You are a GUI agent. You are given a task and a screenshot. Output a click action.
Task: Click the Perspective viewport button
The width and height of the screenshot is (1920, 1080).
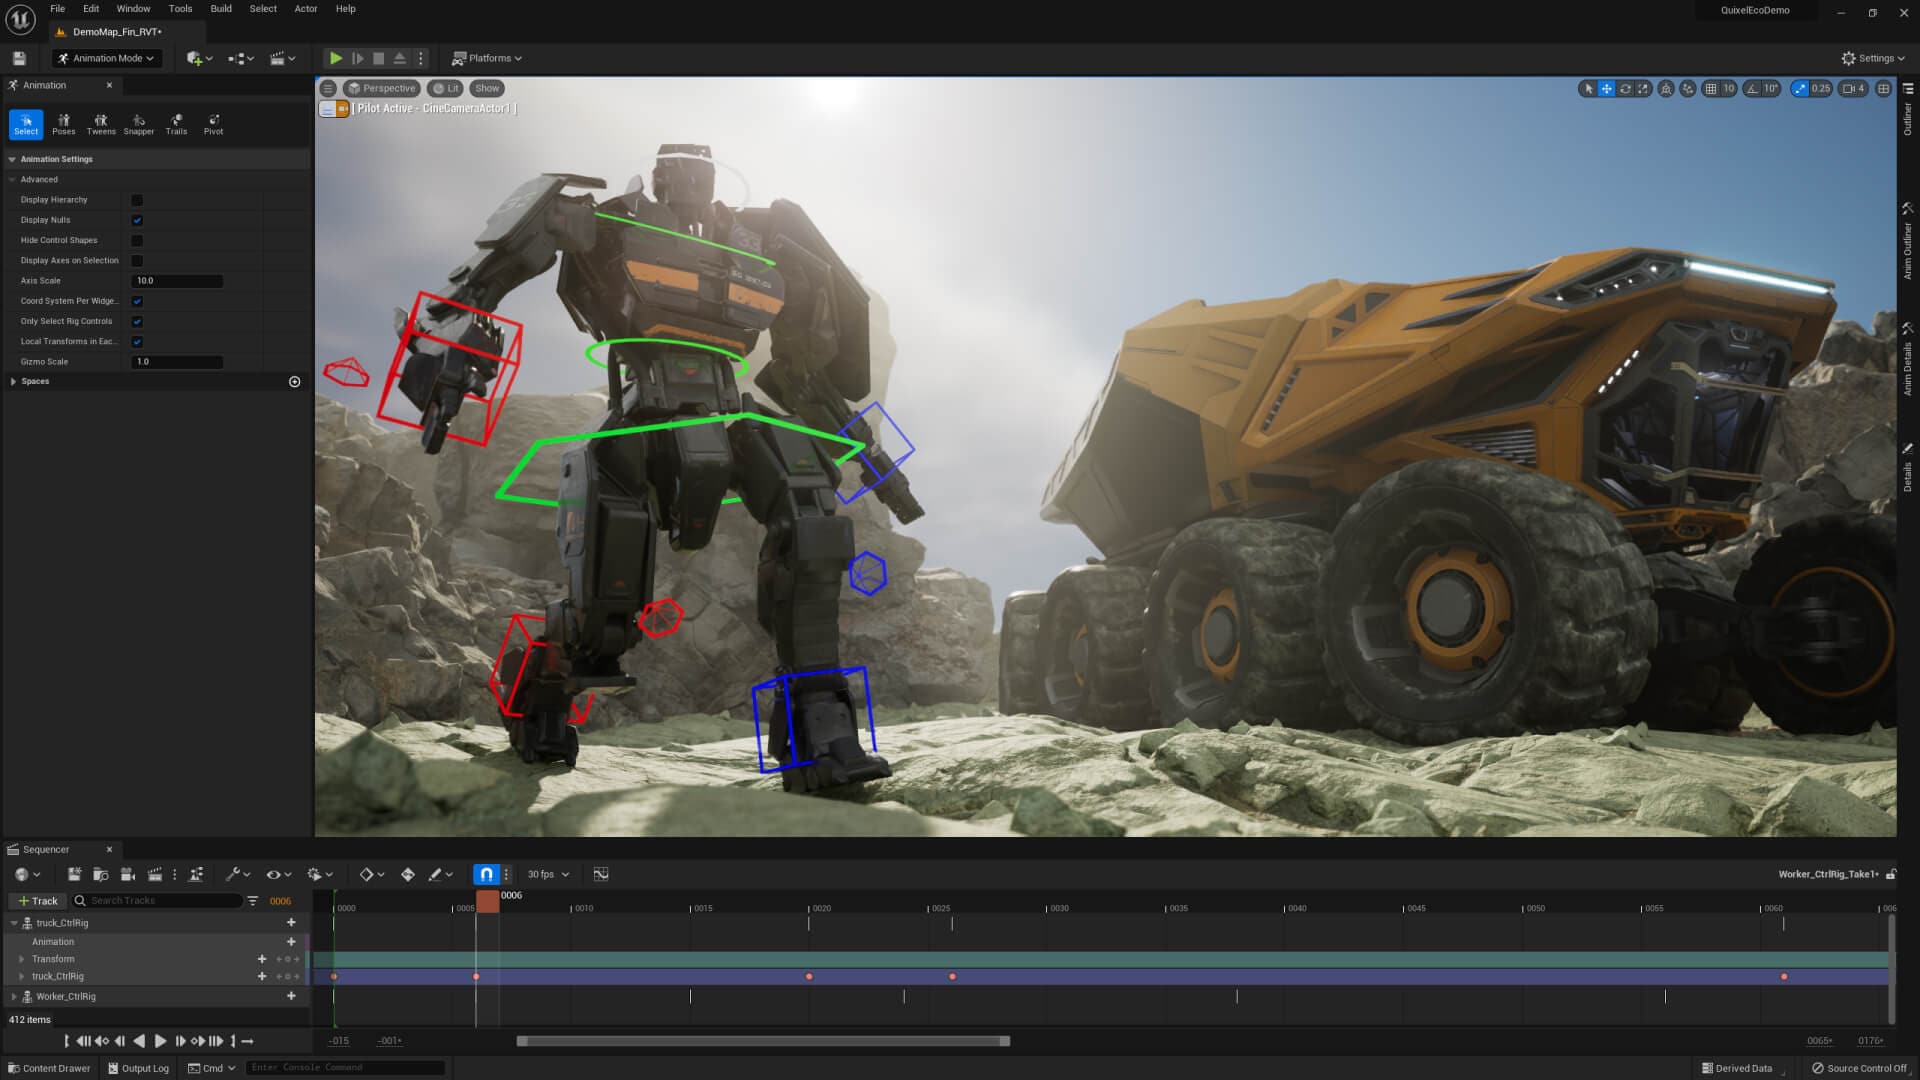pos(382,88)
